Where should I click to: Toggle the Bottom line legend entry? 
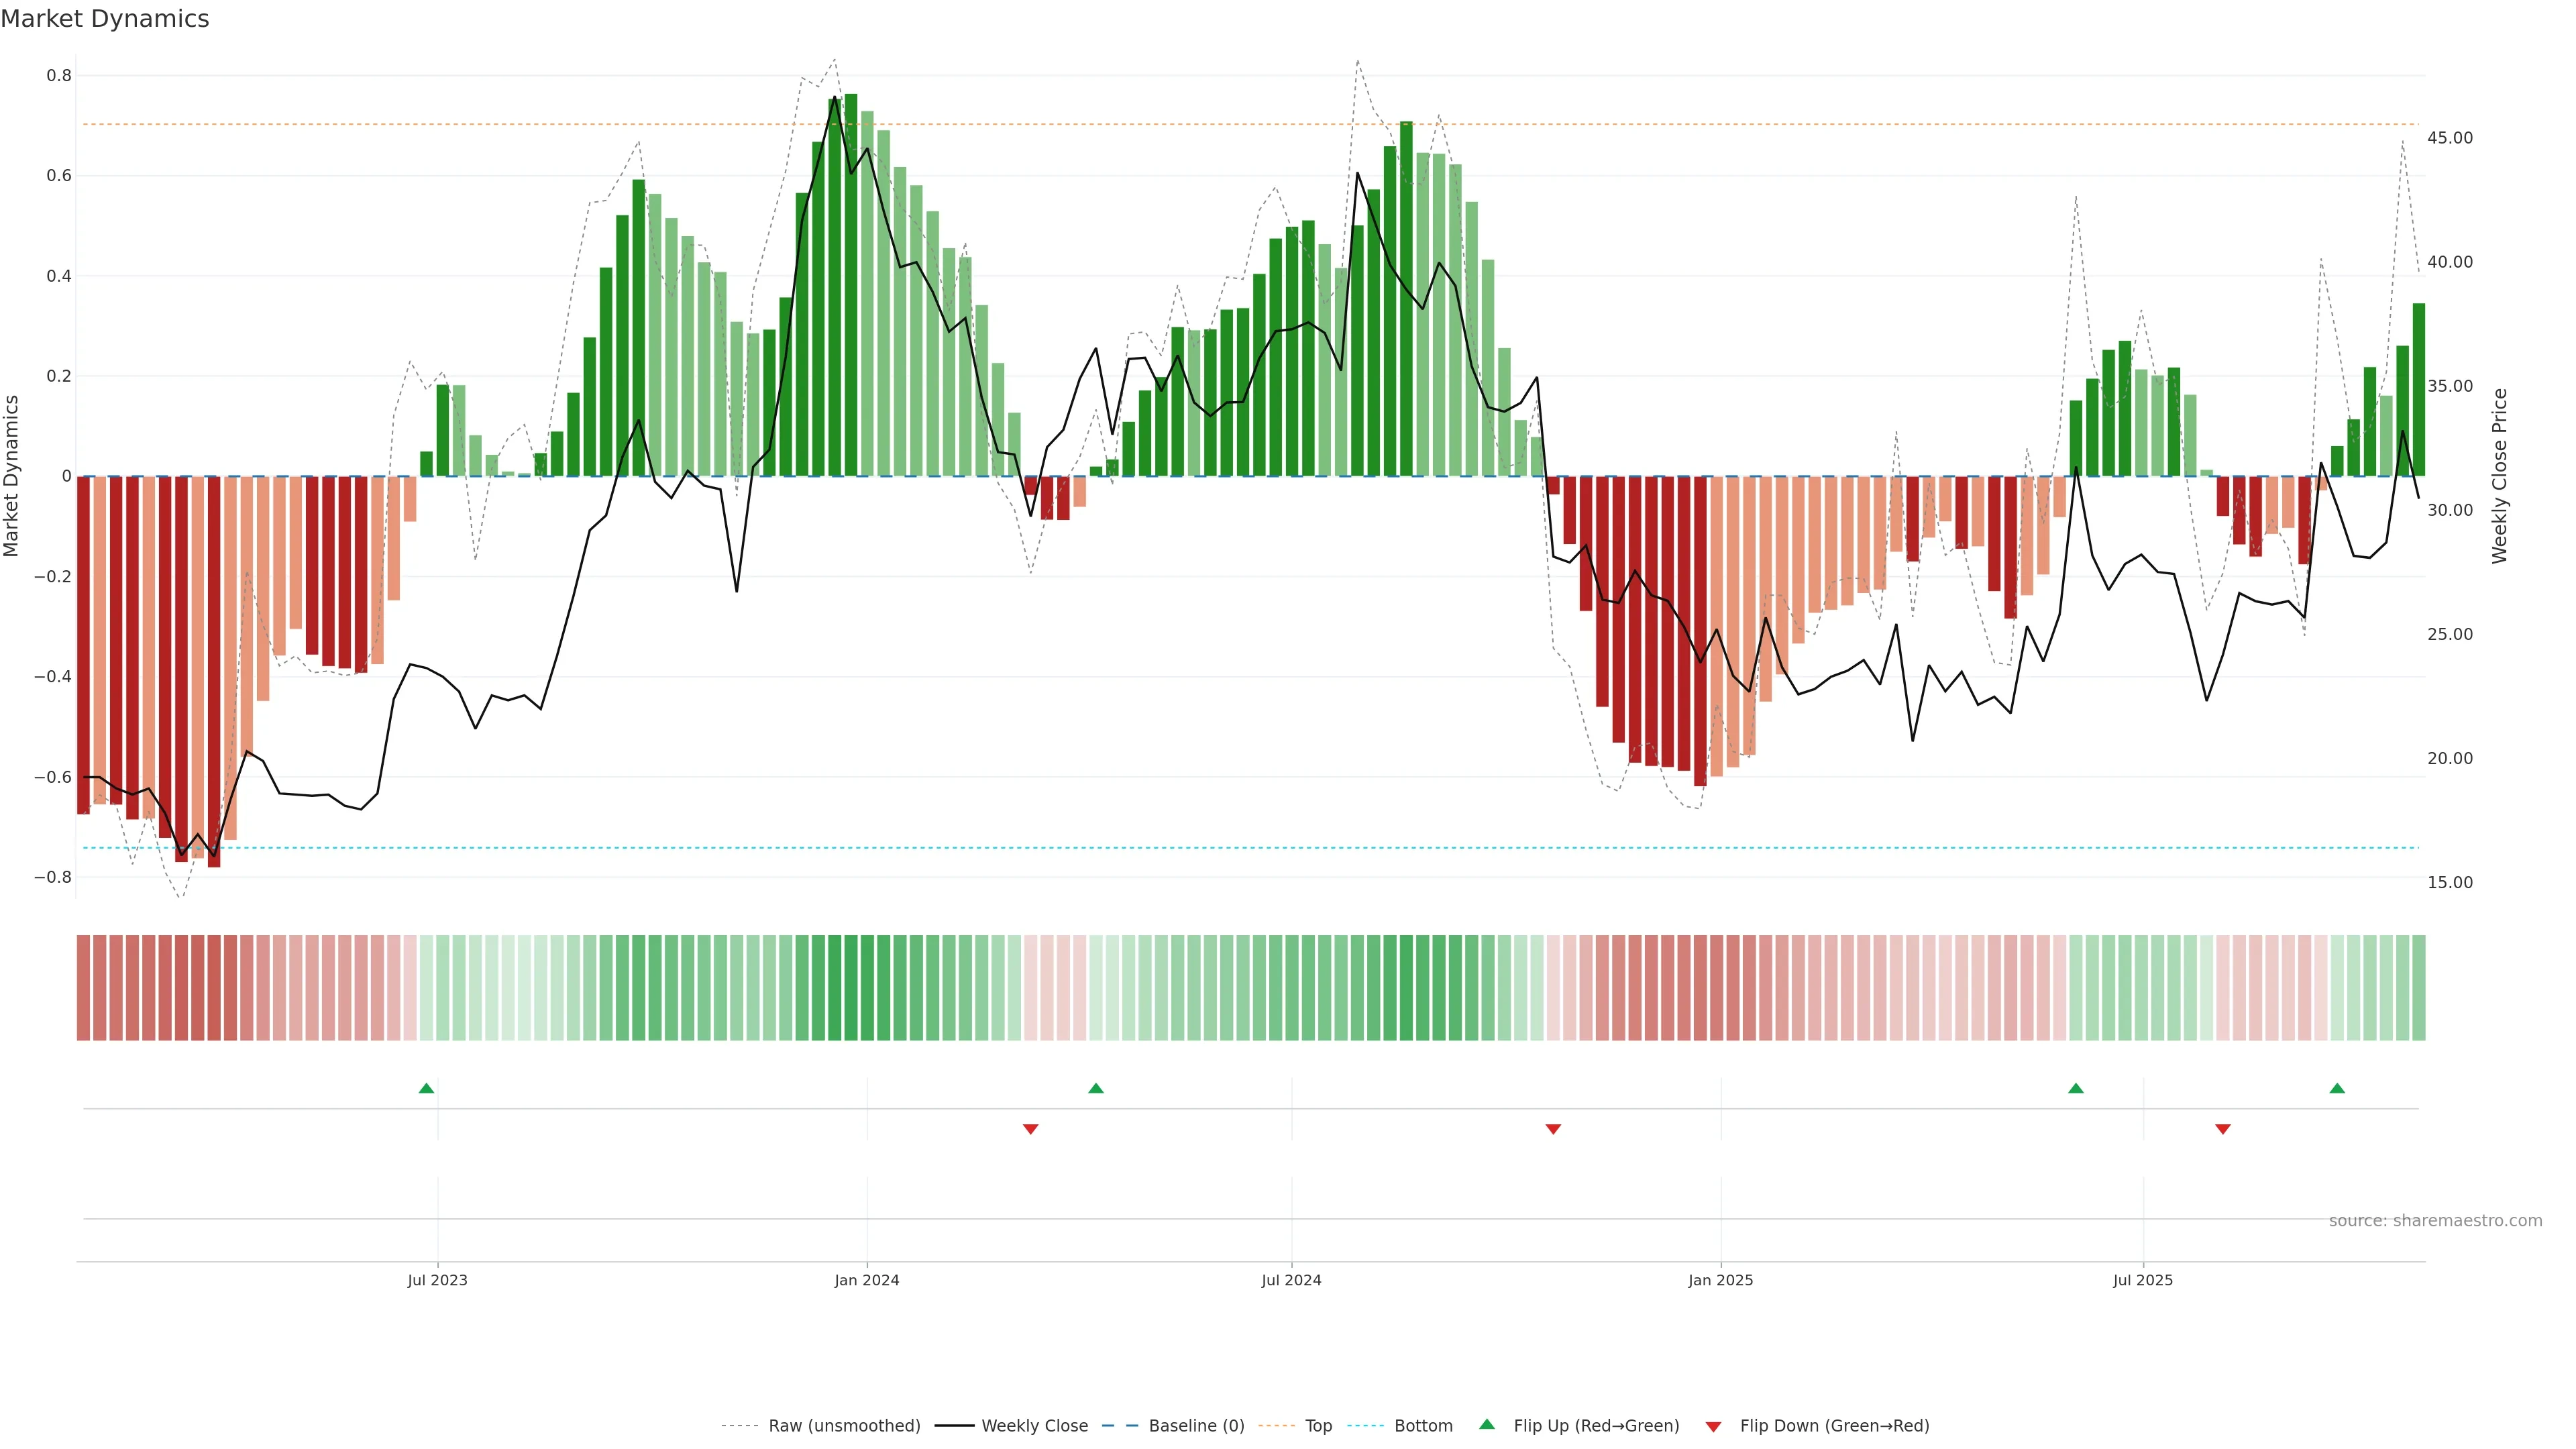tap(1423, 1426)
